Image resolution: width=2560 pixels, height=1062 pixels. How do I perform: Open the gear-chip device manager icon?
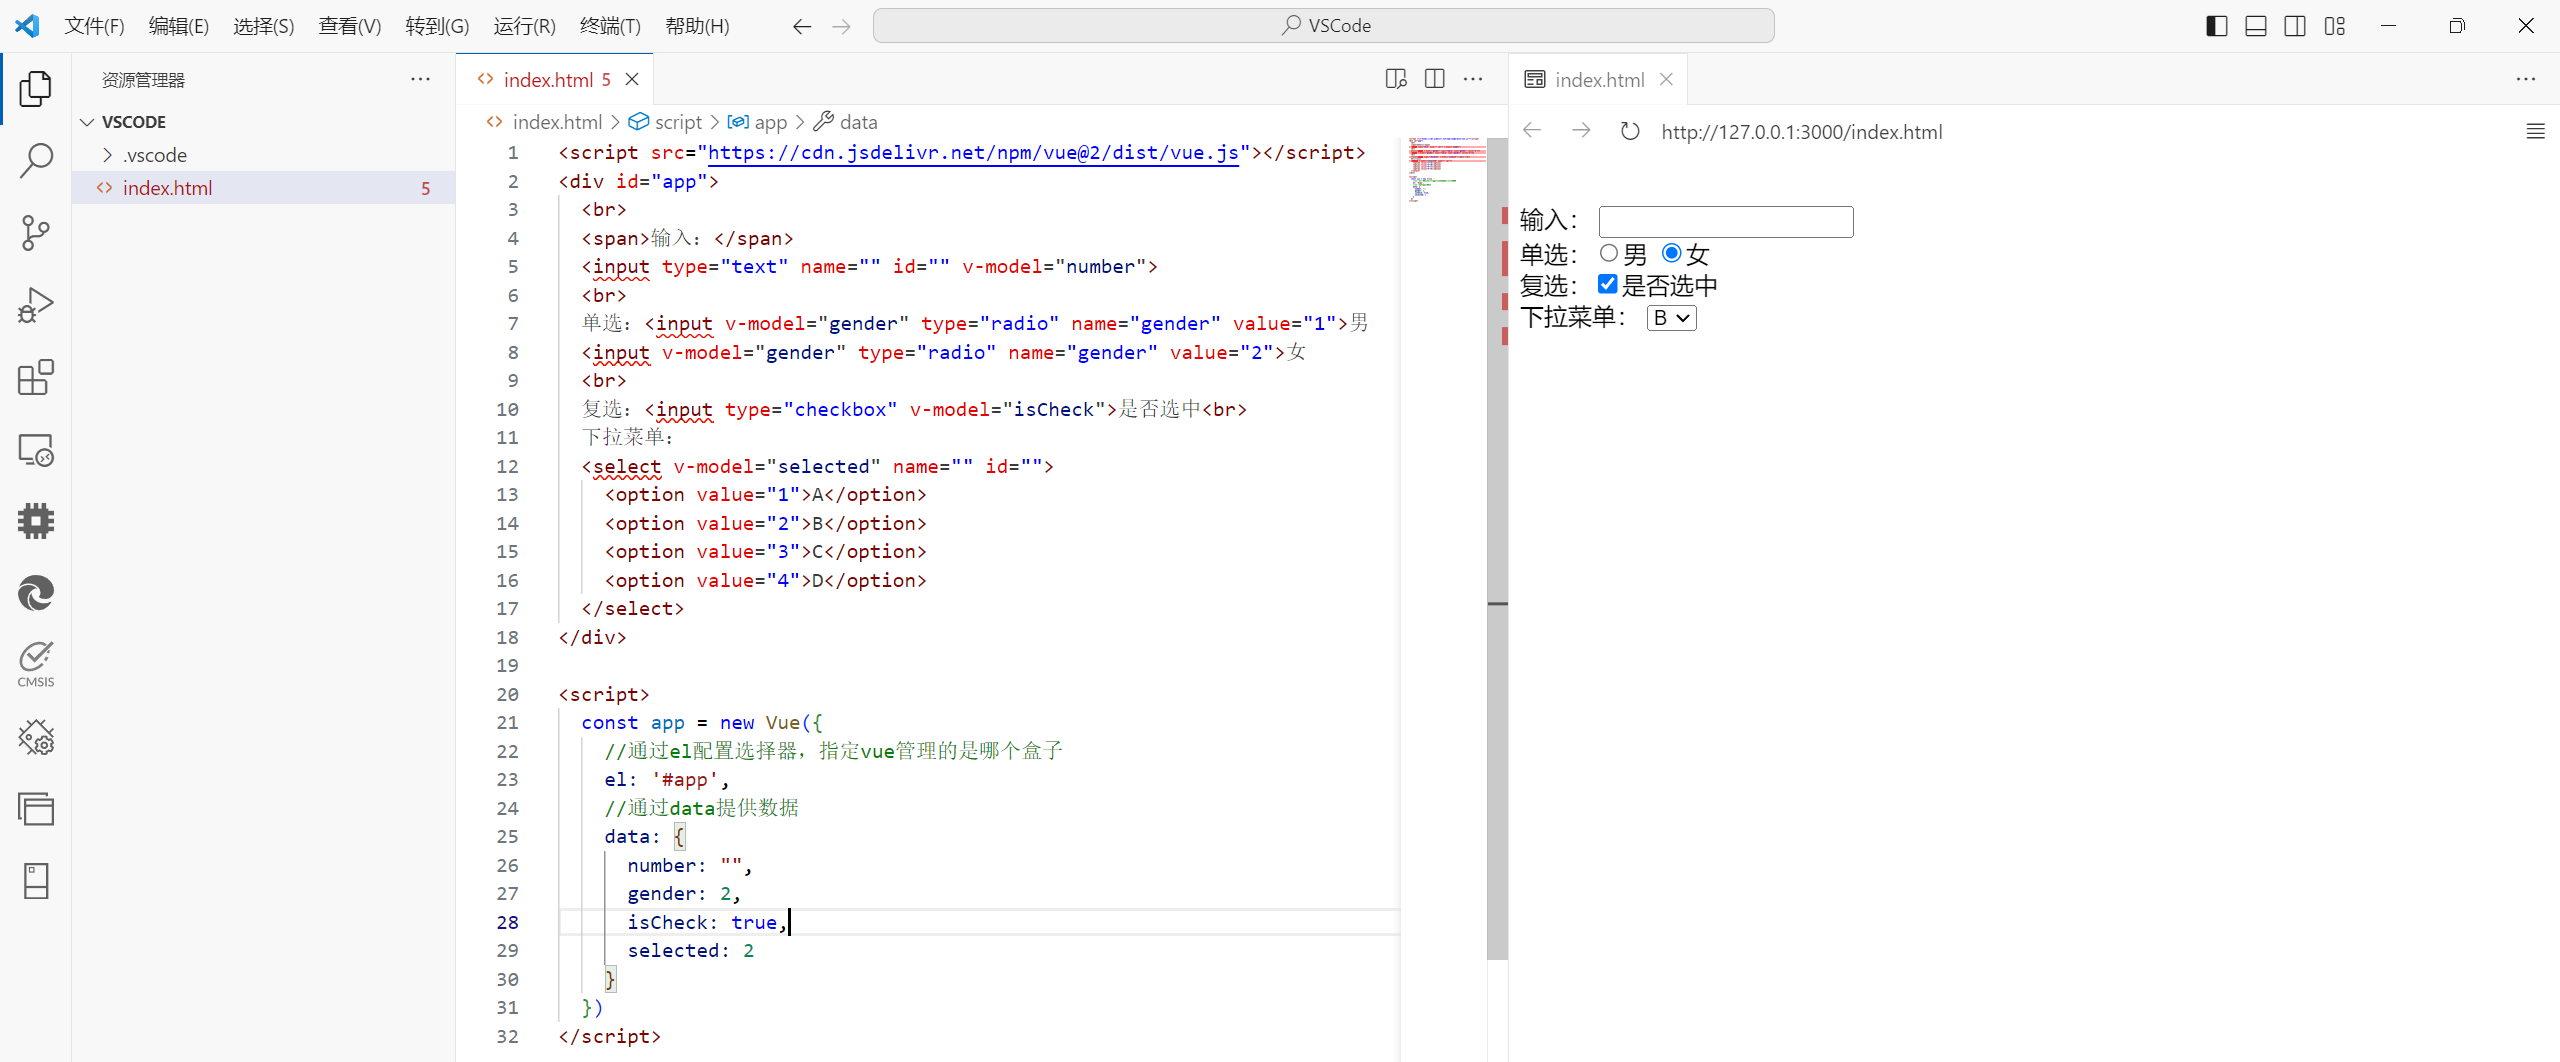[x=36, y=738]
